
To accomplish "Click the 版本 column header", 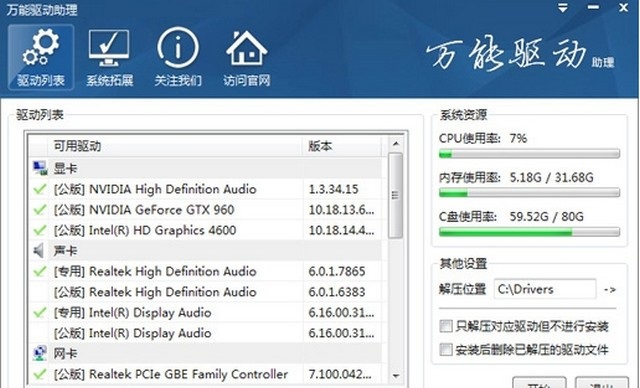I will 342,146.
